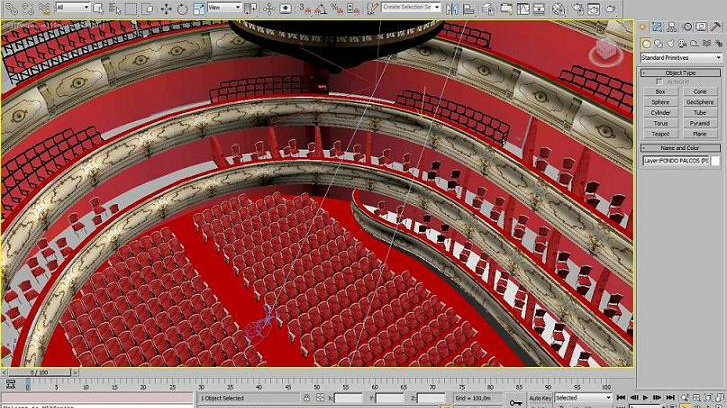Toggle Keyboard Shortcut Override

286,8
